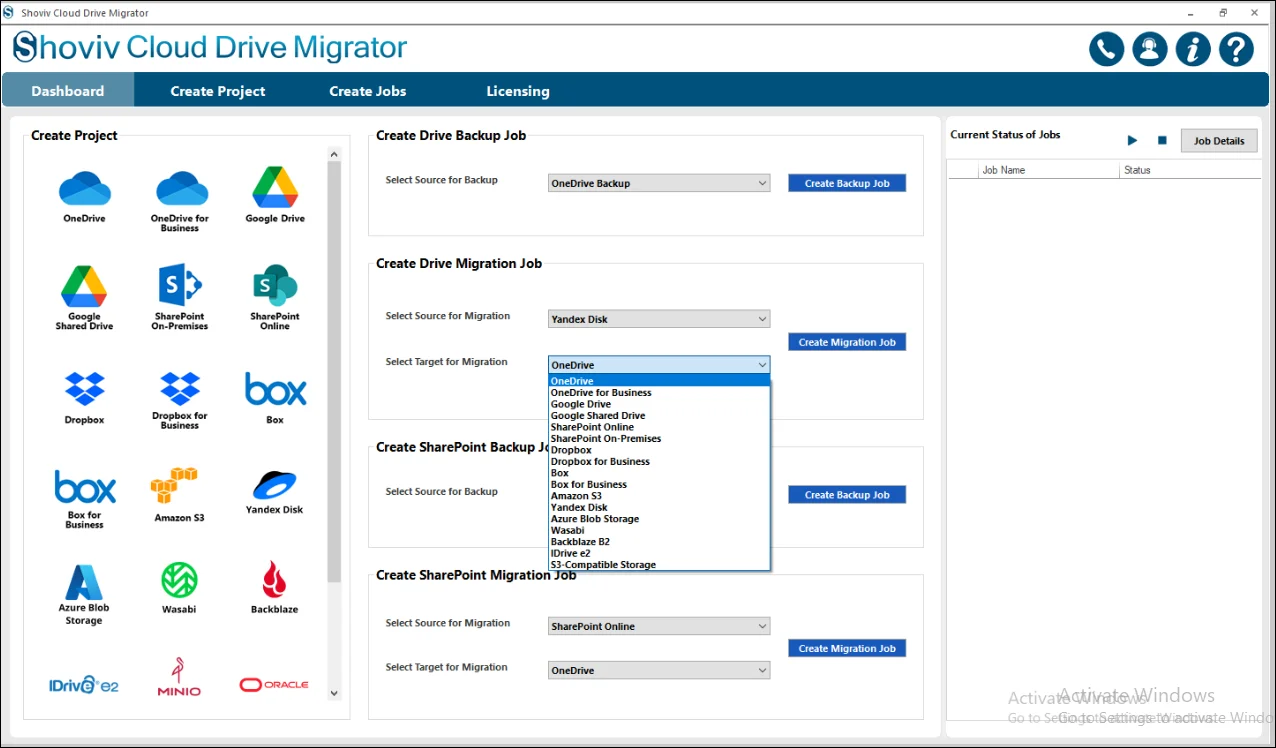Click the phone contact icon in header
The height and width of the screenshot is (748, 1276).
click(x=1106, y=49)
